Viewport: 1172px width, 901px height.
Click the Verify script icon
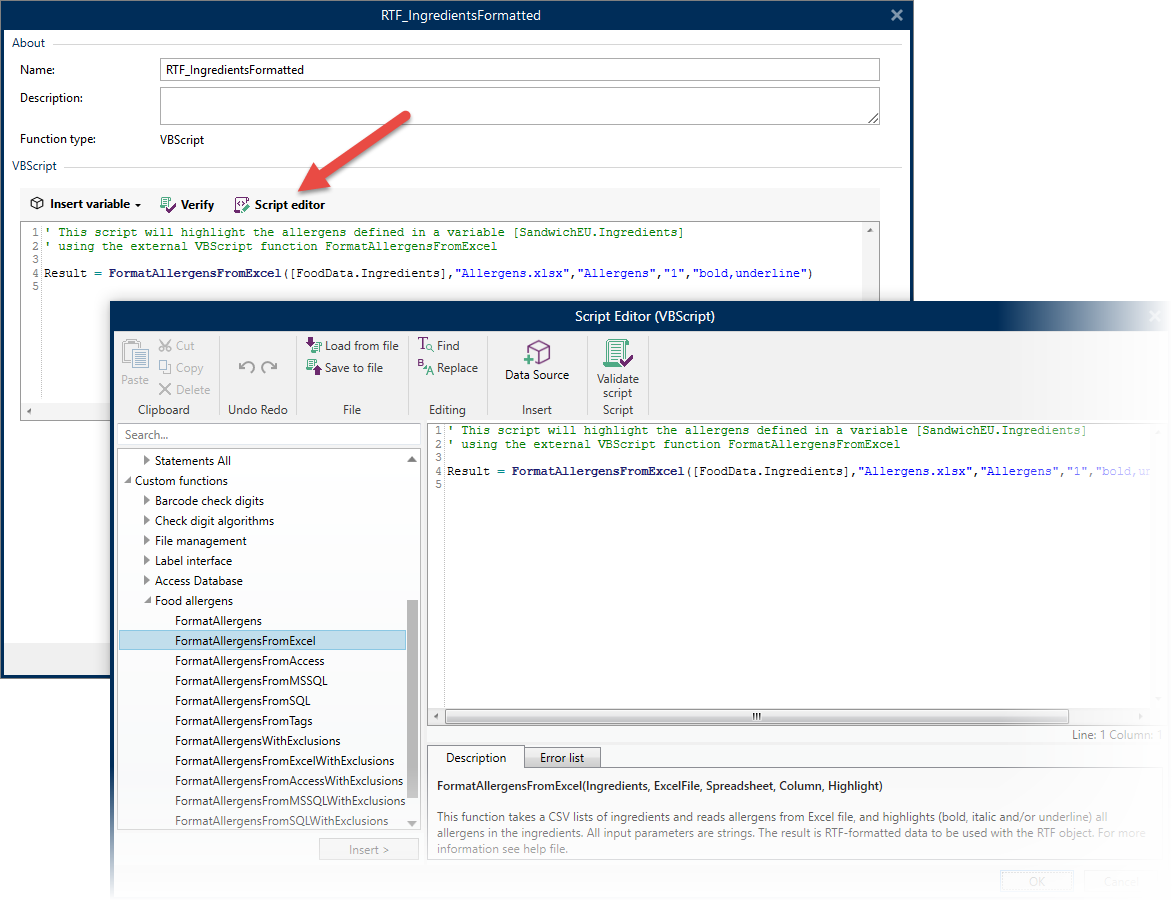pos(167,205)
